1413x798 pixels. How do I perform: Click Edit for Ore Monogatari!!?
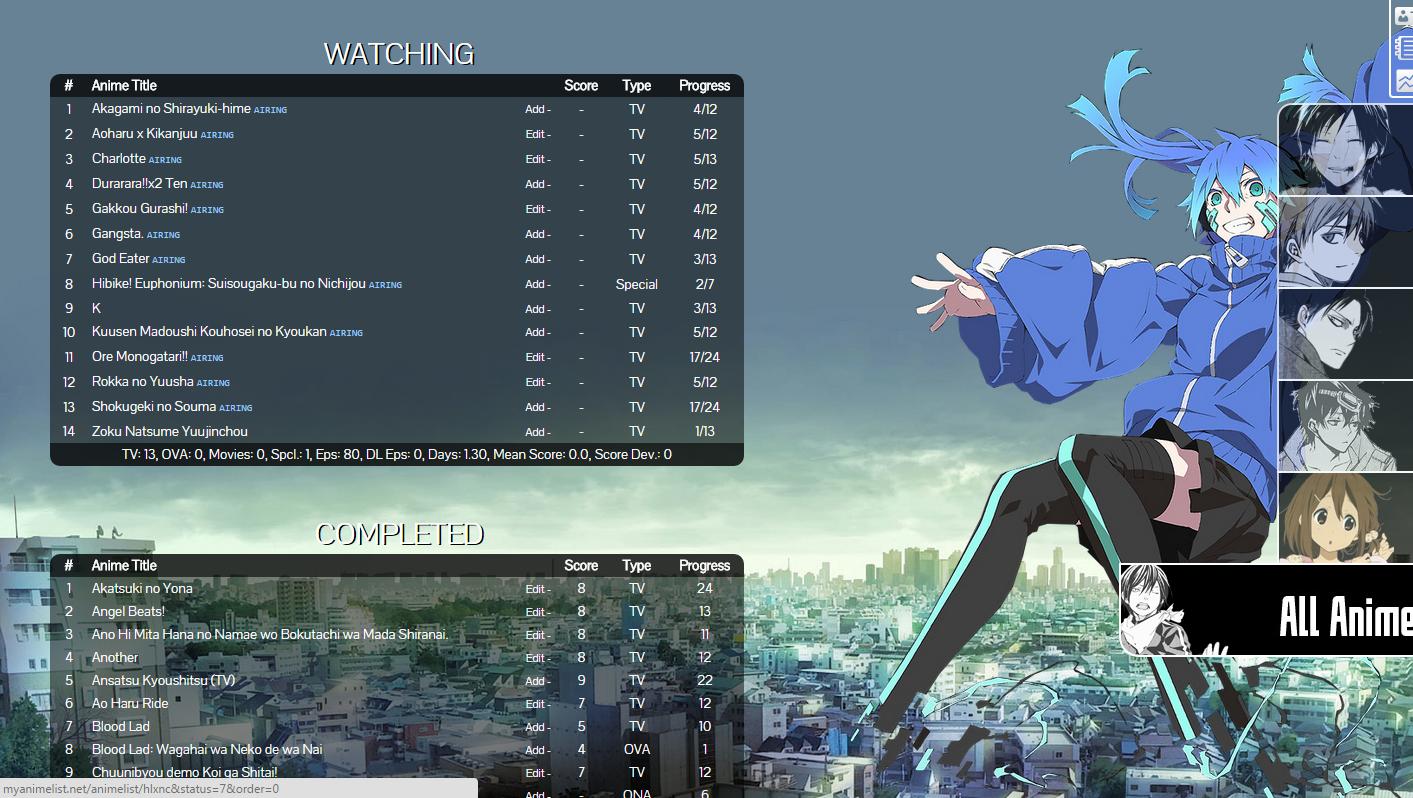click(x=535, y=358)
